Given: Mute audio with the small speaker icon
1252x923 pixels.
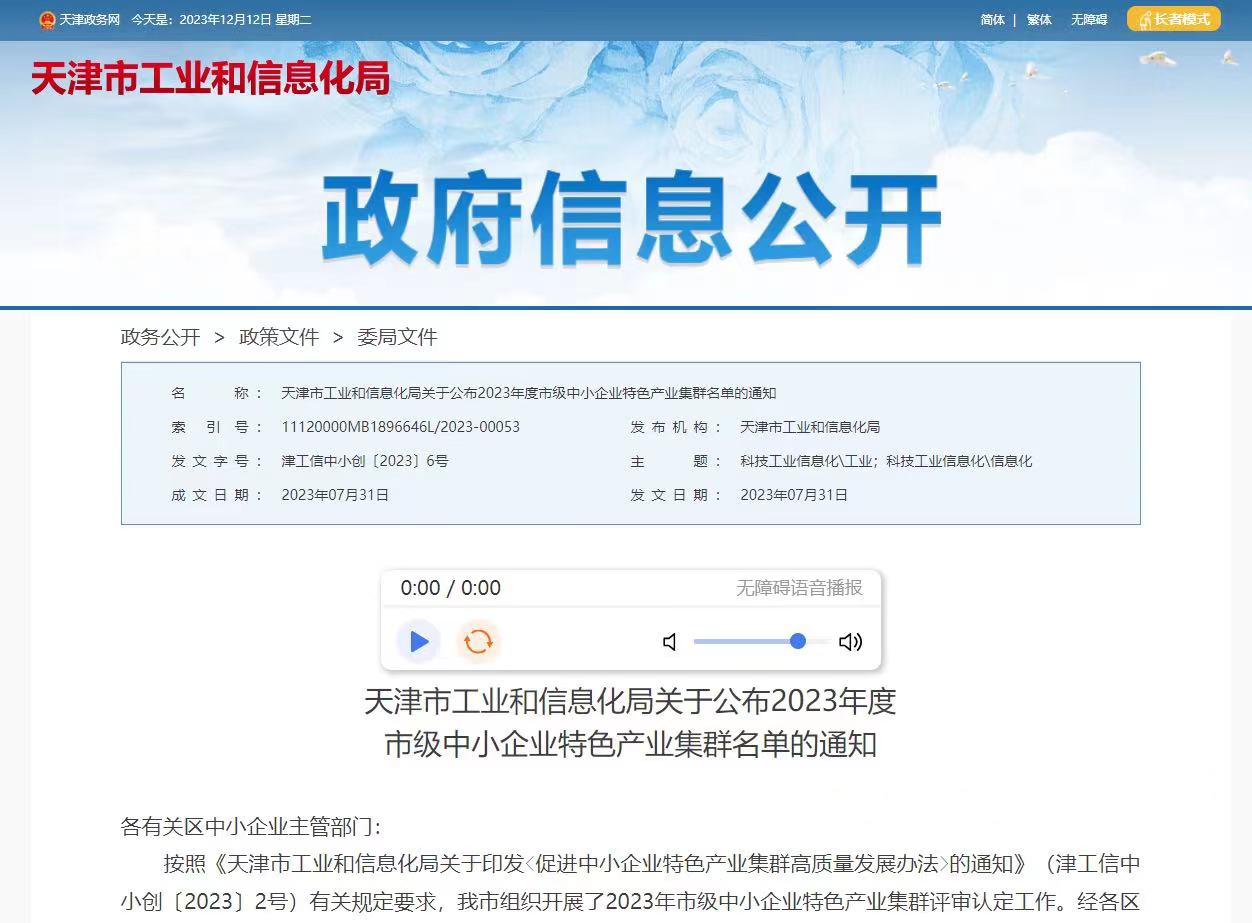Looking at the screenshot, I should click(670, 642).
